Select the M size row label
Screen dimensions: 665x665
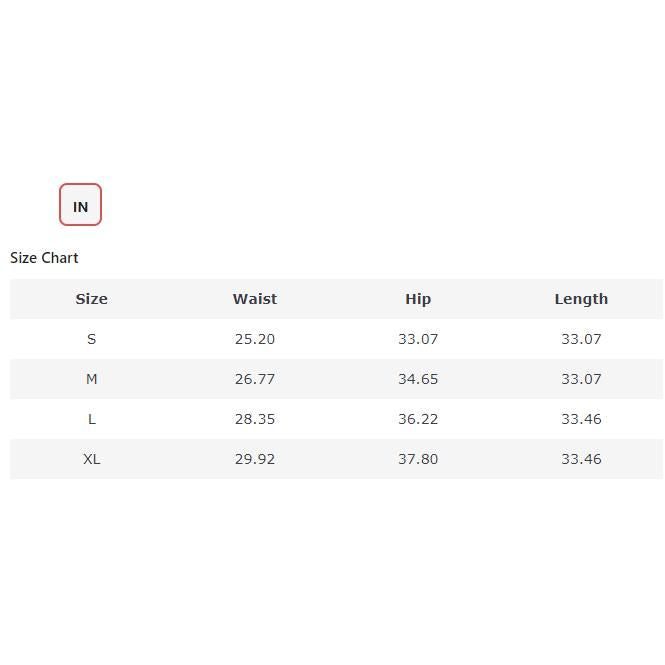coord(91,379)
